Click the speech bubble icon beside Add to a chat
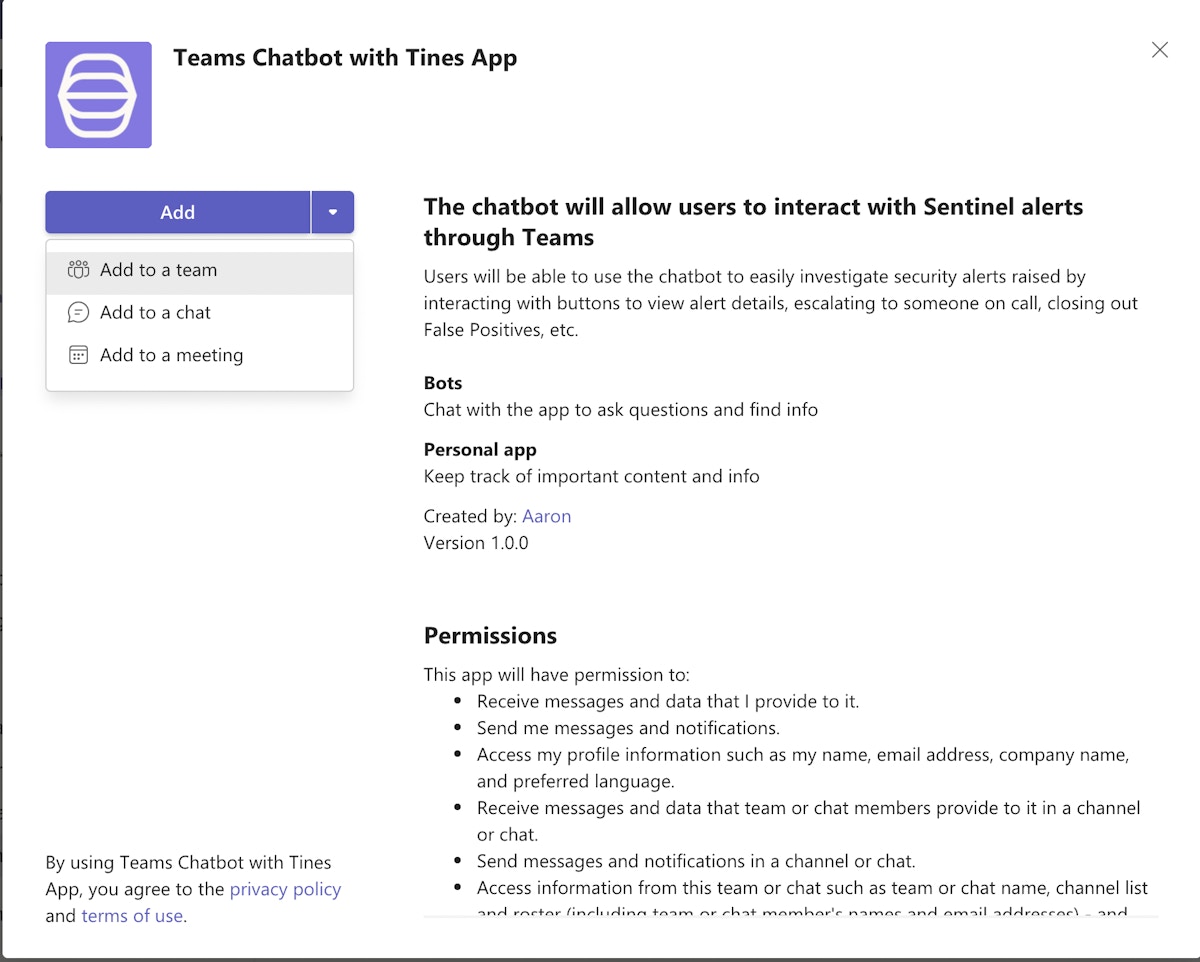The height and width of the screenshot is (962, 1200). [78, 313]
